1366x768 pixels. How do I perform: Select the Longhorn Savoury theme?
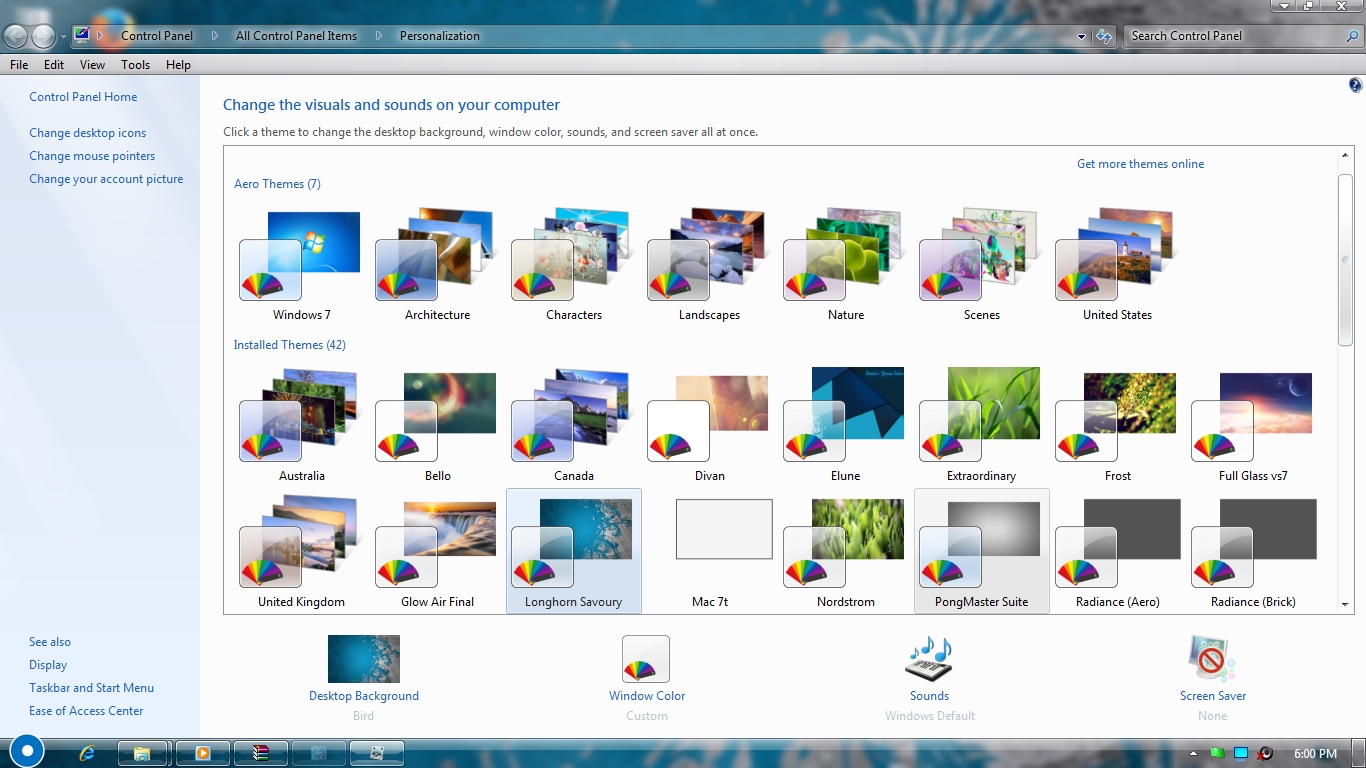(x=573, y=551)
